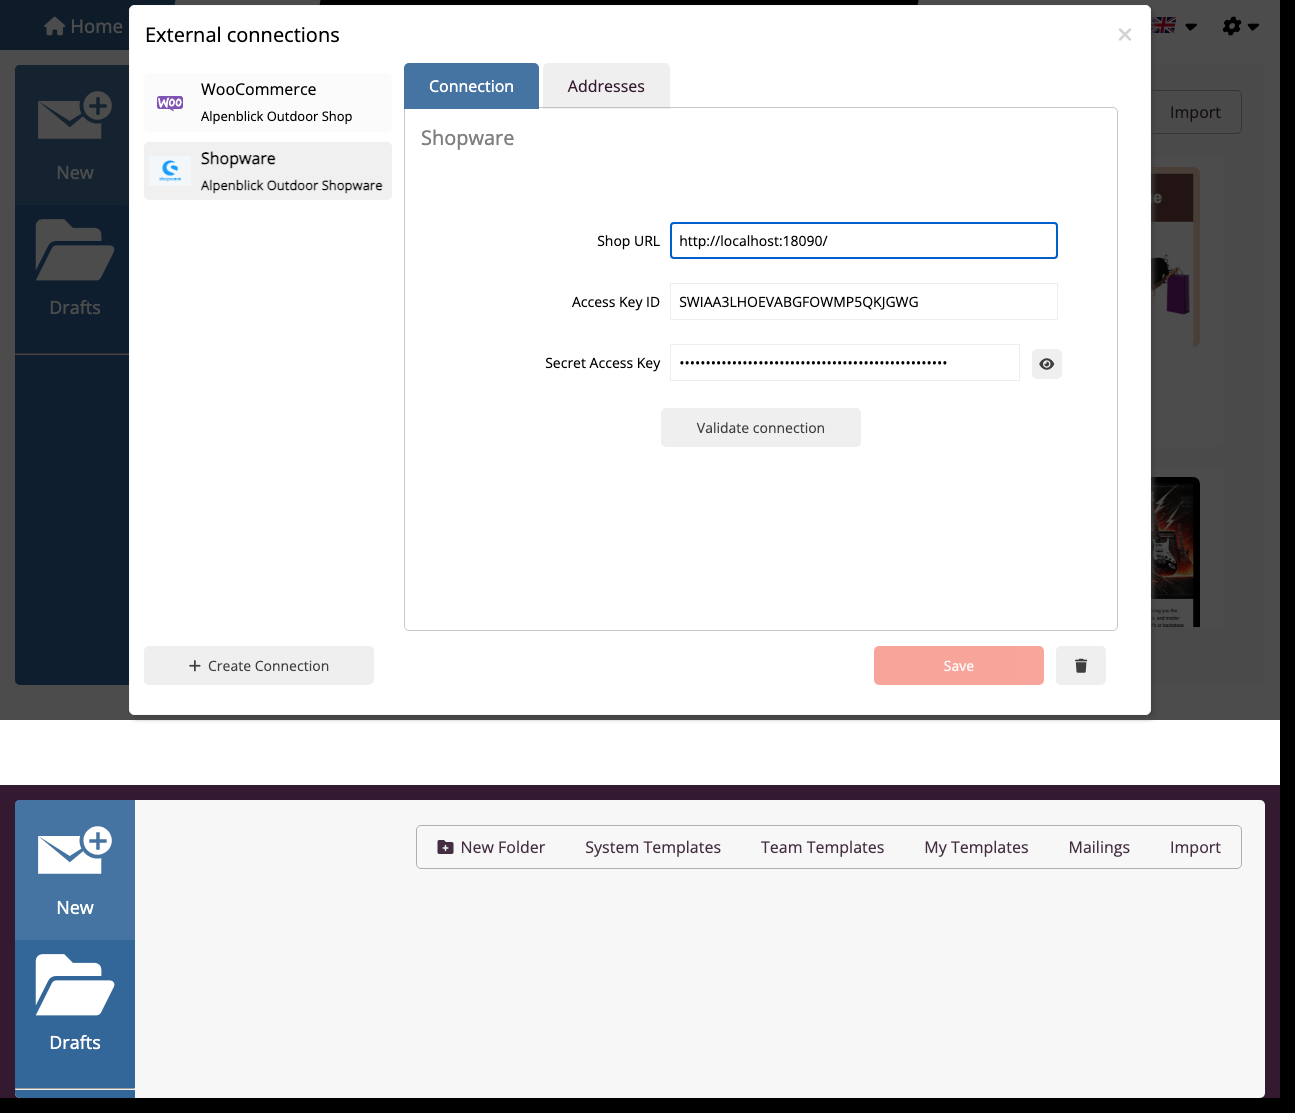1295x1113 pixels.
Task: Click the dark template thumbnail behind the dialog
Action: coord(1175,552)
